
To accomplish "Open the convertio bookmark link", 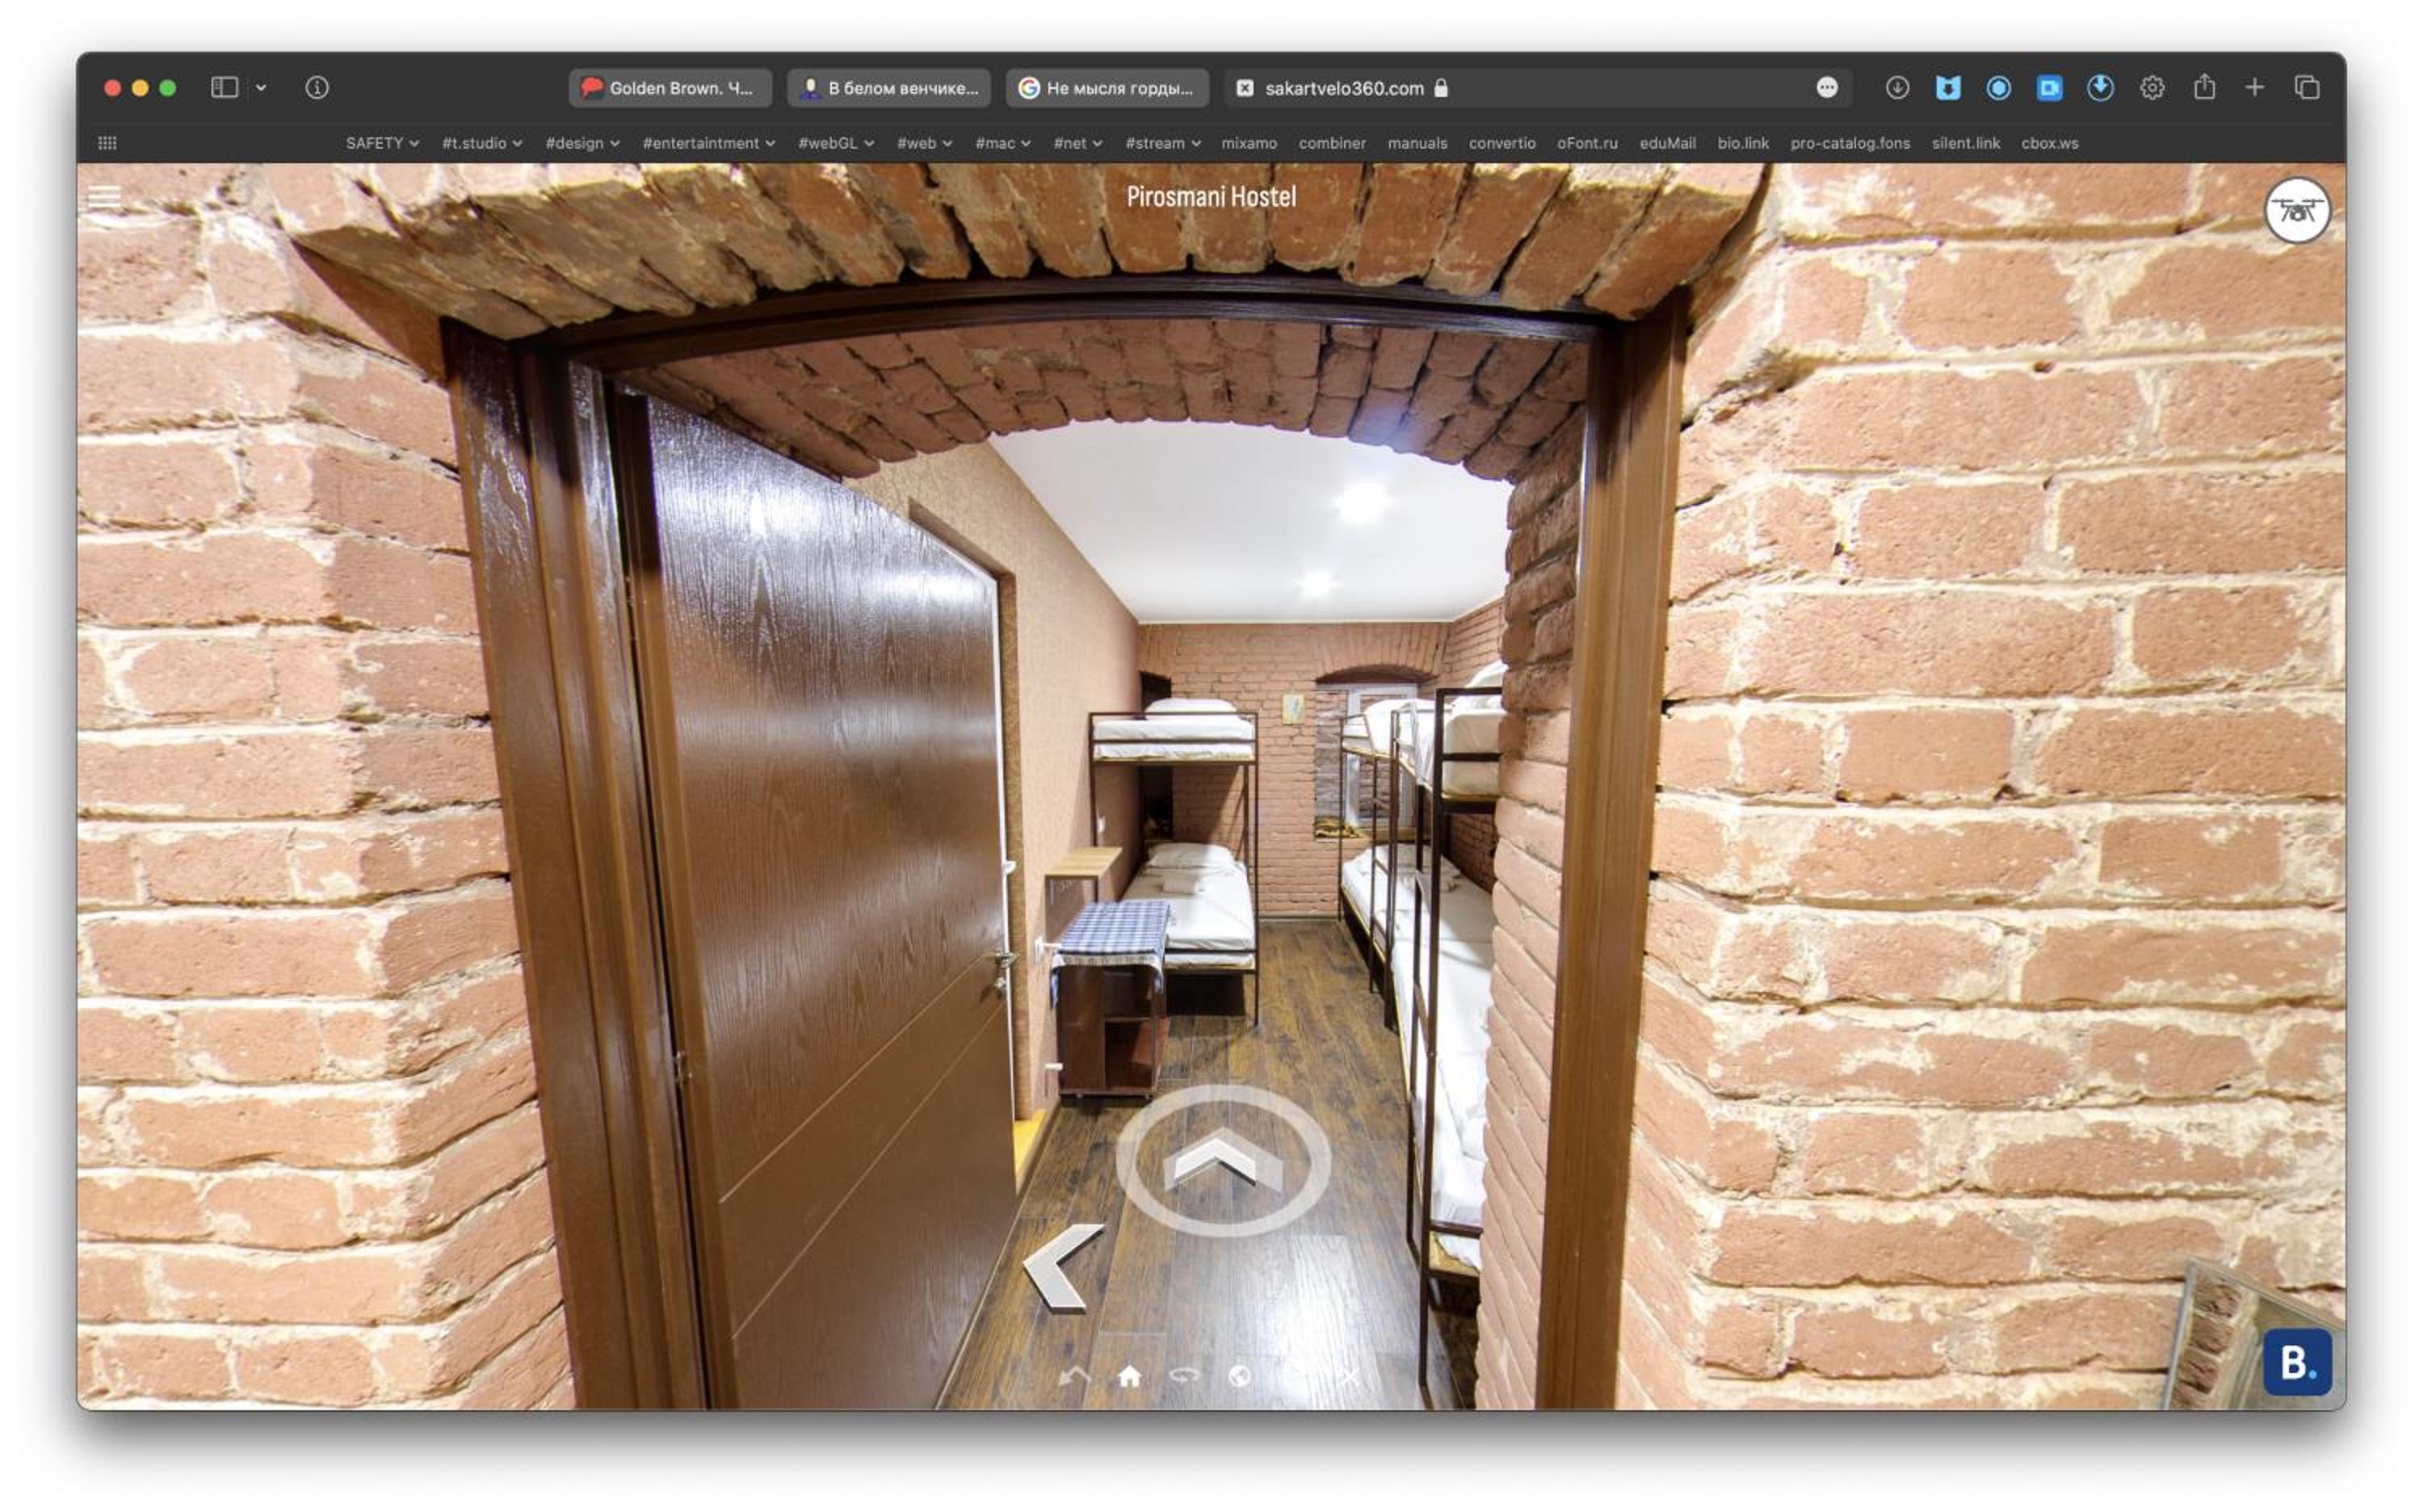I will point(1502,143).
